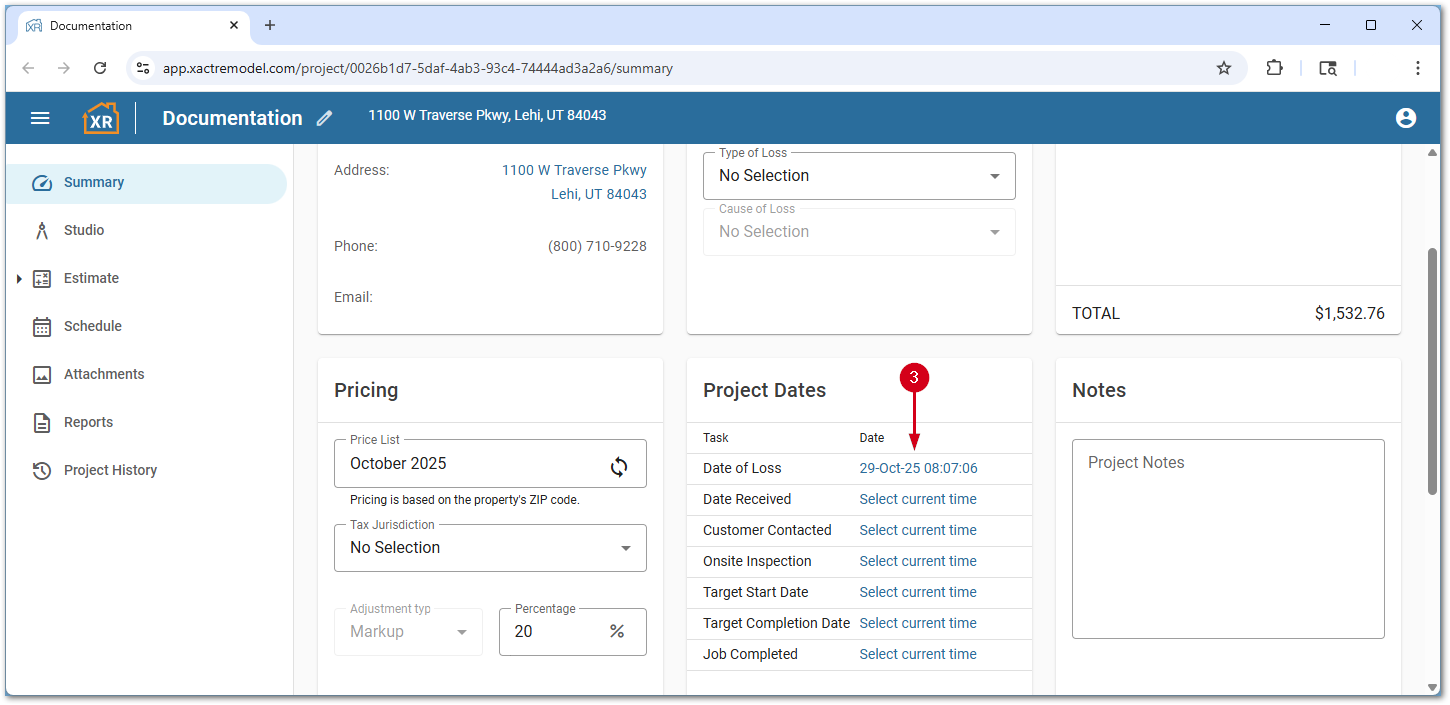Click the XR house logo
Image resolution: width=1450 pixels, height=705 pixels.
100,118
